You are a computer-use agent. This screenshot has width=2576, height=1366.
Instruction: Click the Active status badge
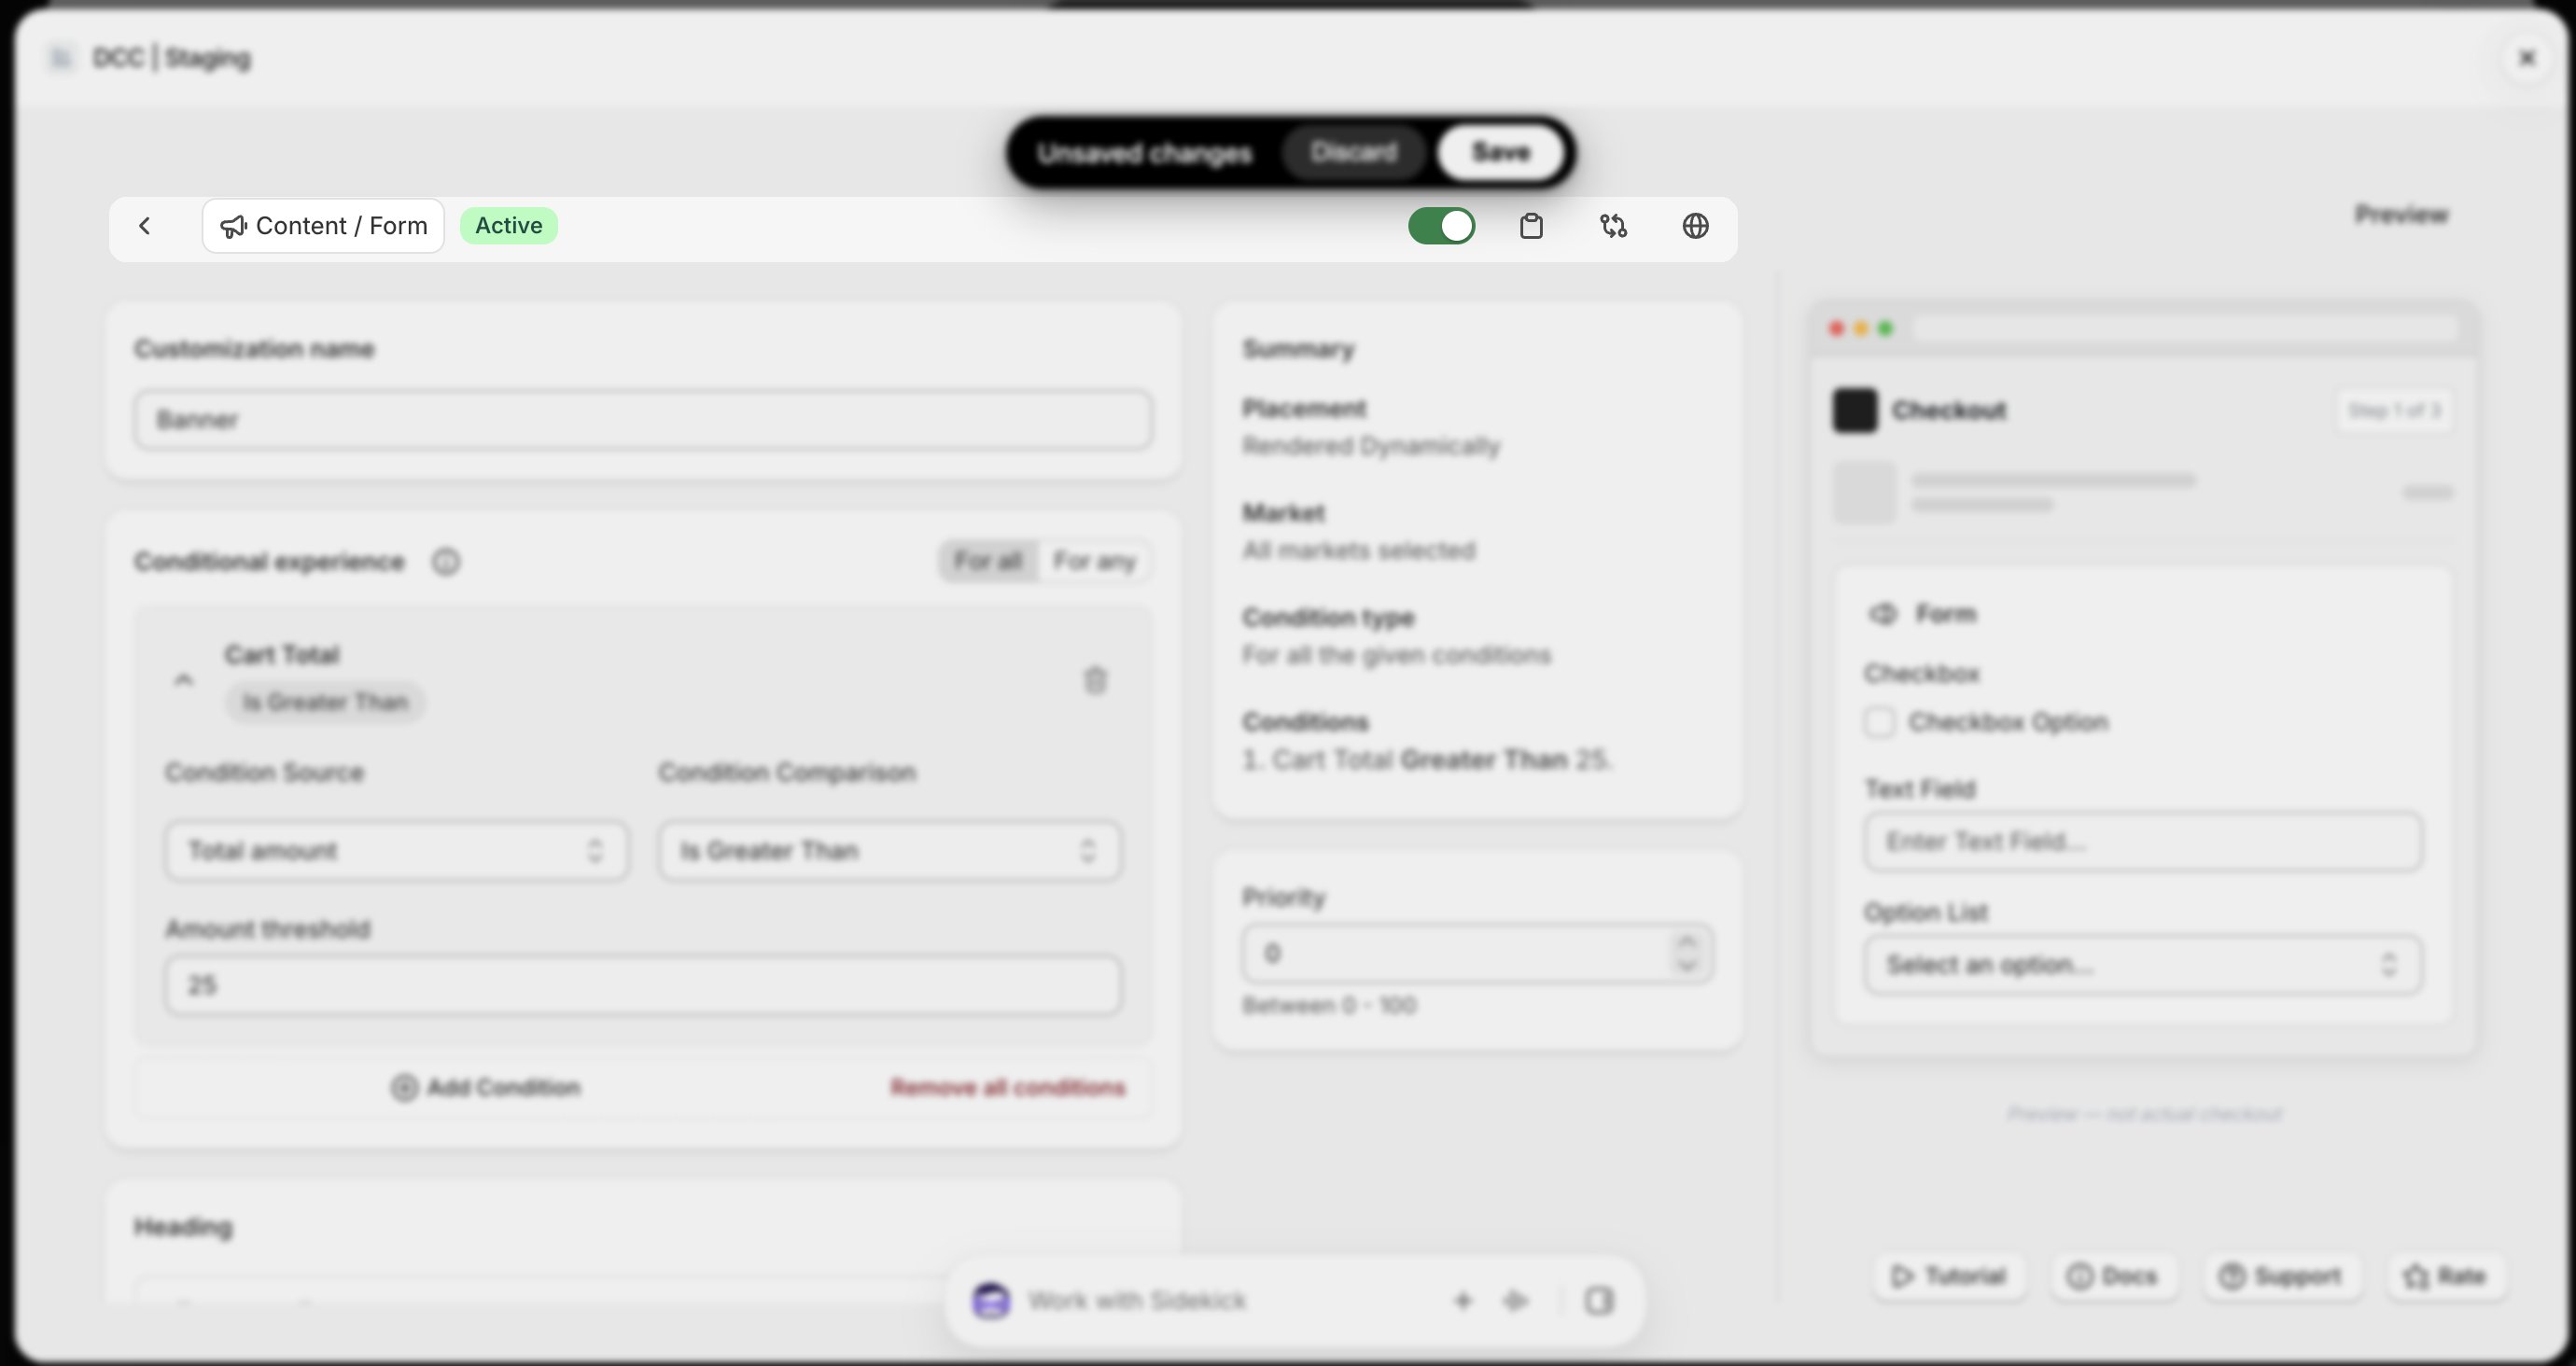509,226
